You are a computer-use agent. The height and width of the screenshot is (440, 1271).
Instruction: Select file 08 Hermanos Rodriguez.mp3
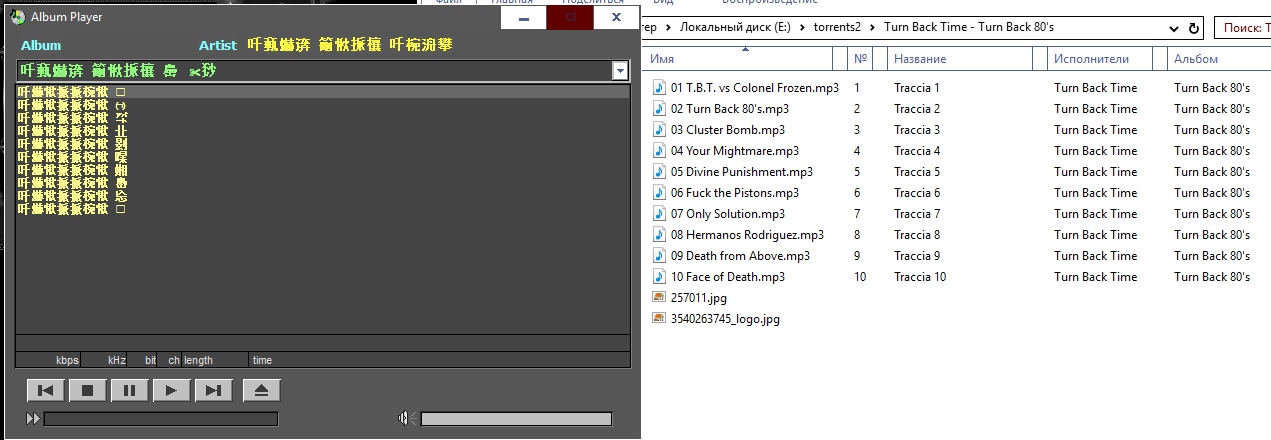coord(747,235)
